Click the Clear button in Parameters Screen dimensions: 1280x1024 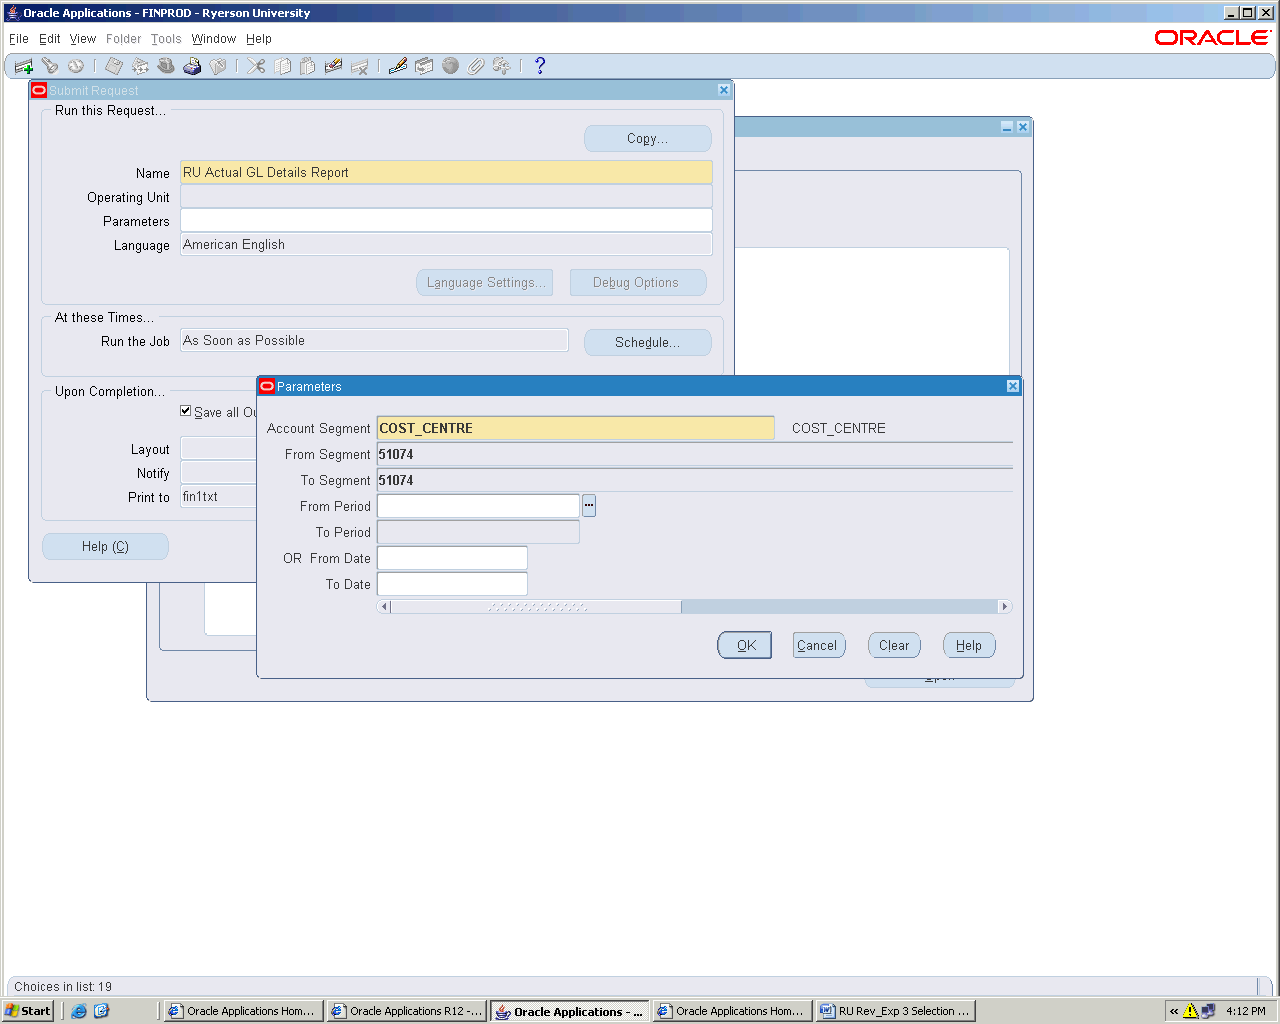(894, 646)
